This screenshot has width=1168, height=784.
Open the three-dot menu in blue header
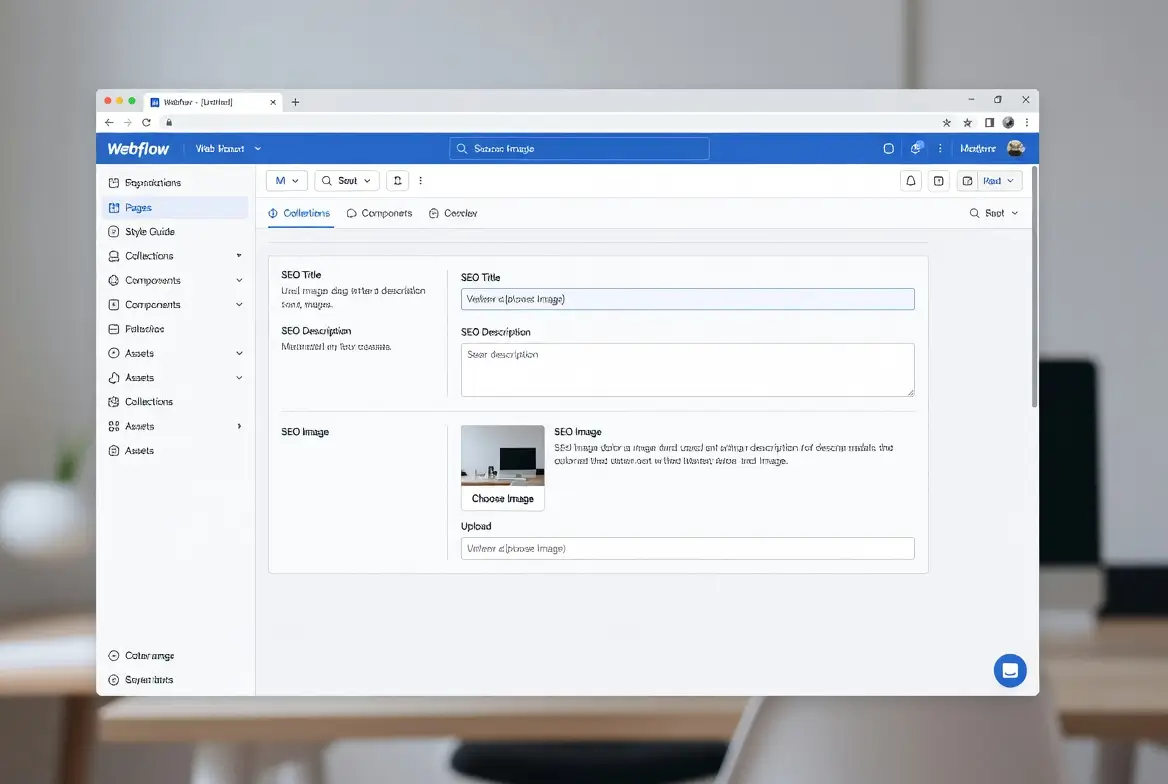coord(940,148)
